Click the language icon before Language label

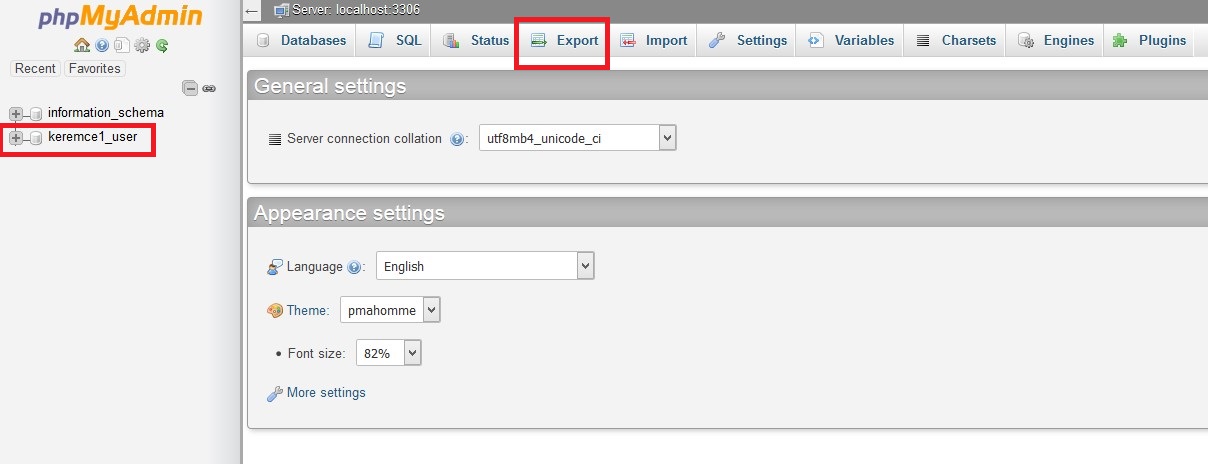[x=275, y=267]
